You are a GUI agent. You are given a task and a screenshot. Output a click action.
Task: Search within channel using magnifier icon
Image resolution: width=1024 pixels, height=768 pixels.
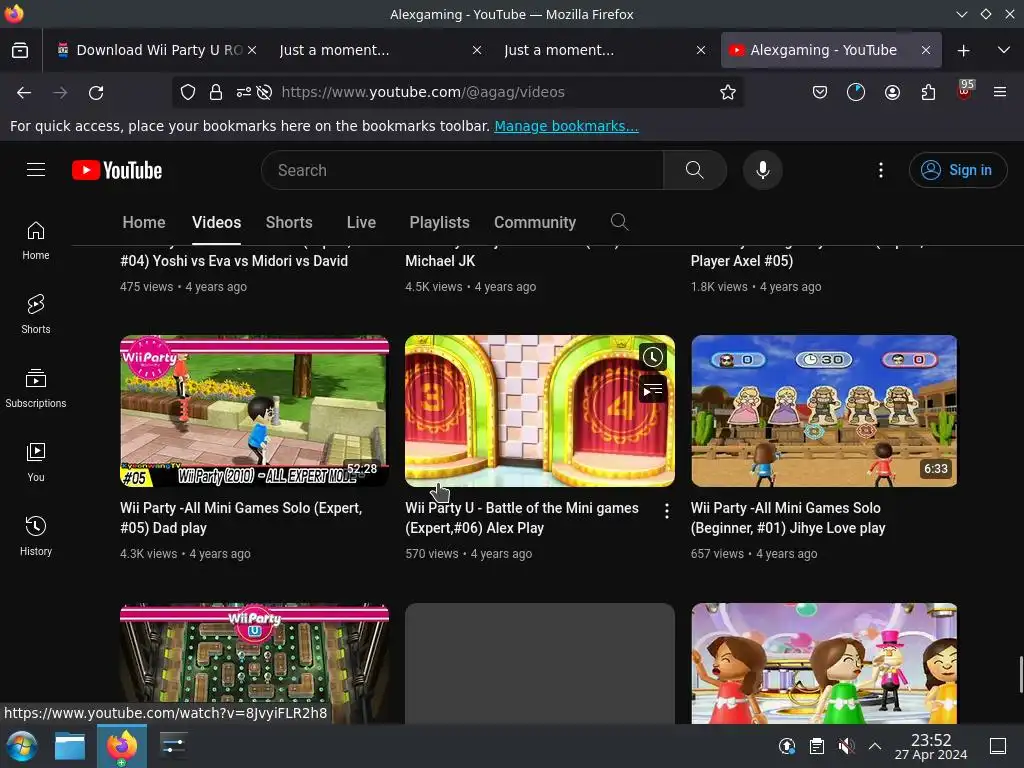click(619, 222)
